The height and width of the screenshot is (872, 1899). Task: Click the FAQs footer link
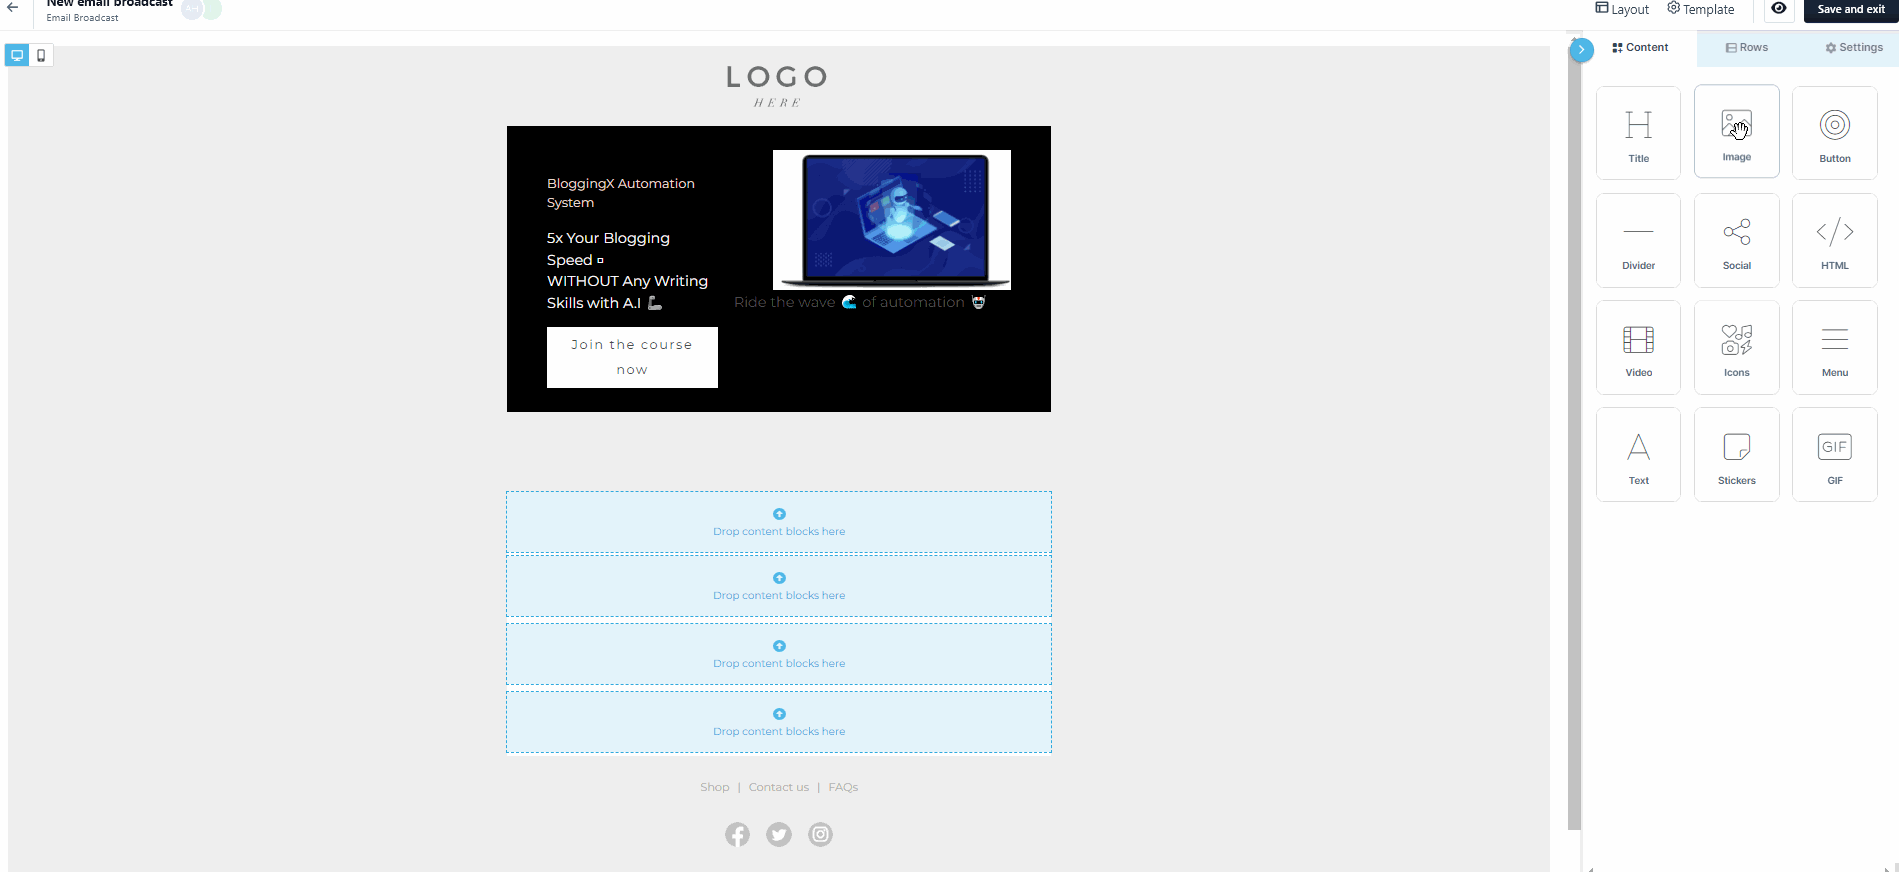coord(843,787)
